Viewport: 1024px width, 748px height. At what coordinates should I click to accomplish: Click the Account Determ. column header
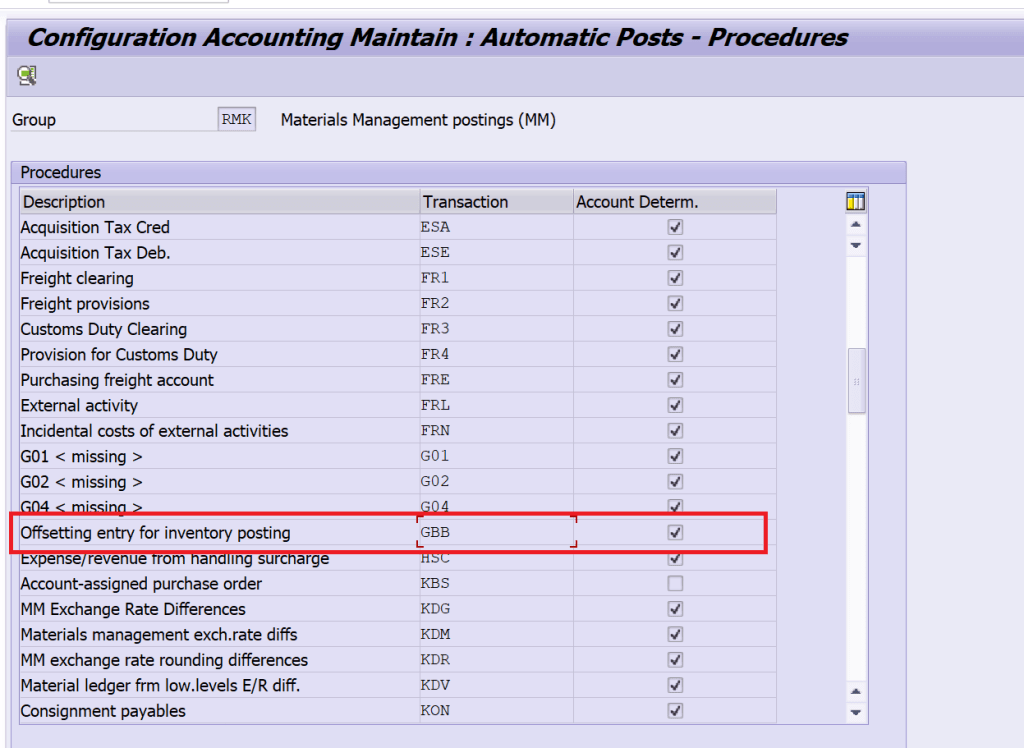pos(674,202)
